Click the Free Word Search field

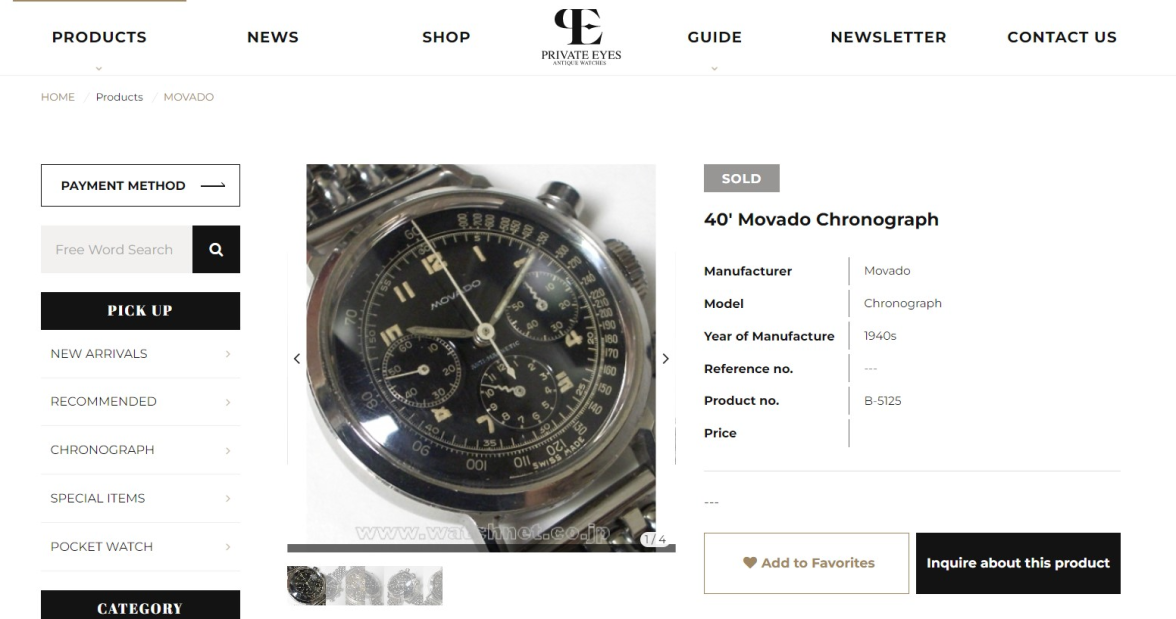pos(115,250)
